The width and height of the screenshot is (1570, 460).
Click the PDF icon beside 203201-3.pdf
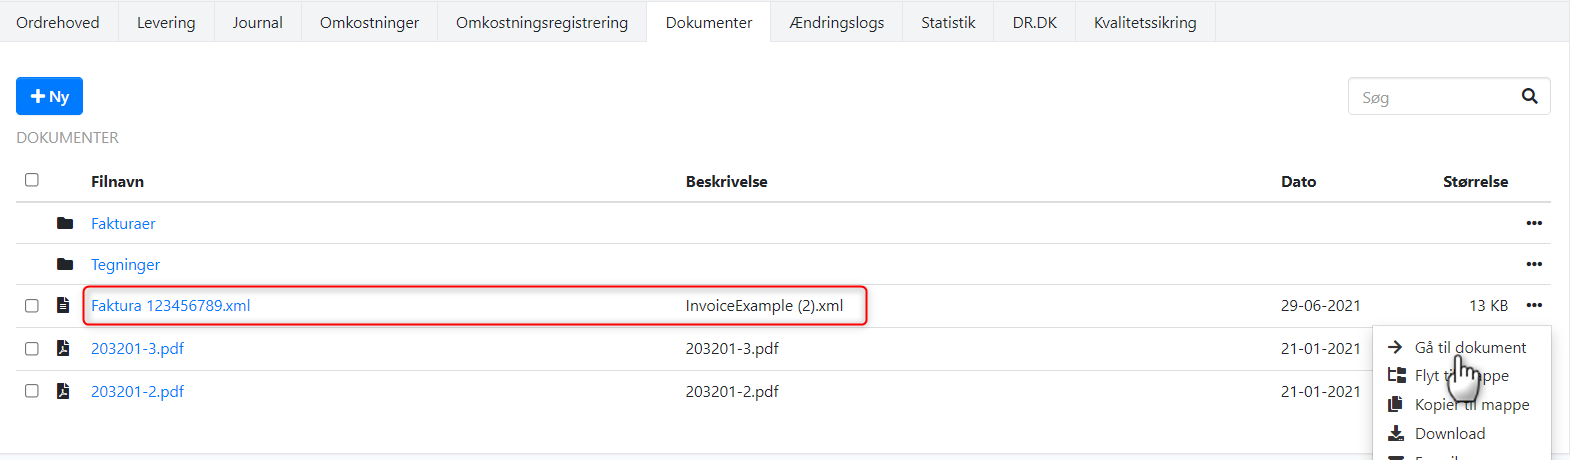coord(63,348)
